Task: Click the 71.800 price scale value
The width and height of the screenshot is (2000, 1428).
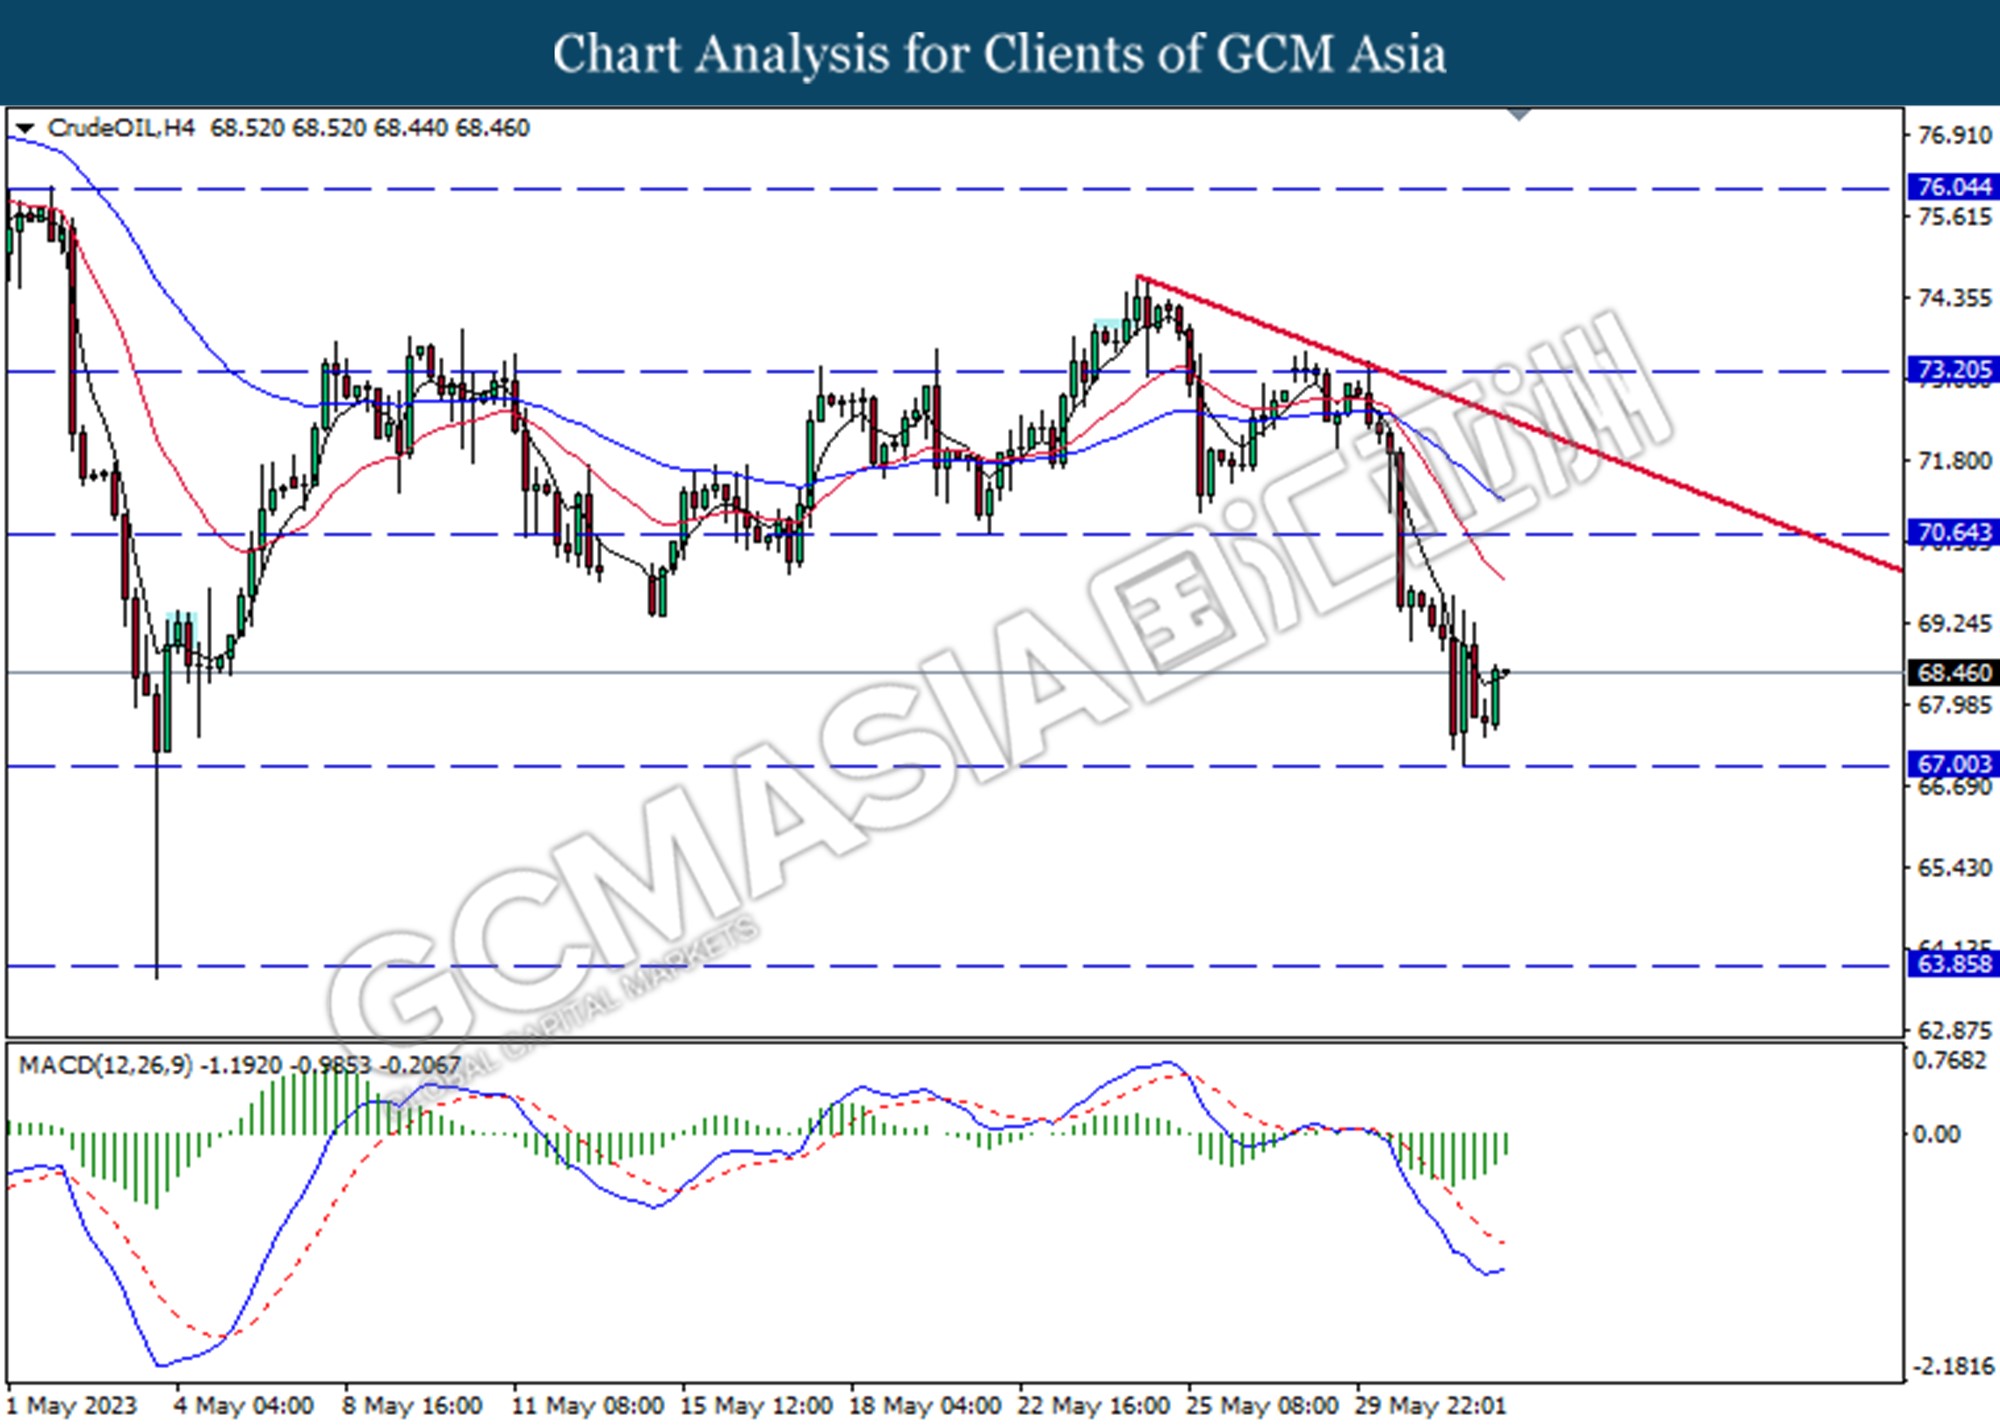Action: pos(1954,461)
